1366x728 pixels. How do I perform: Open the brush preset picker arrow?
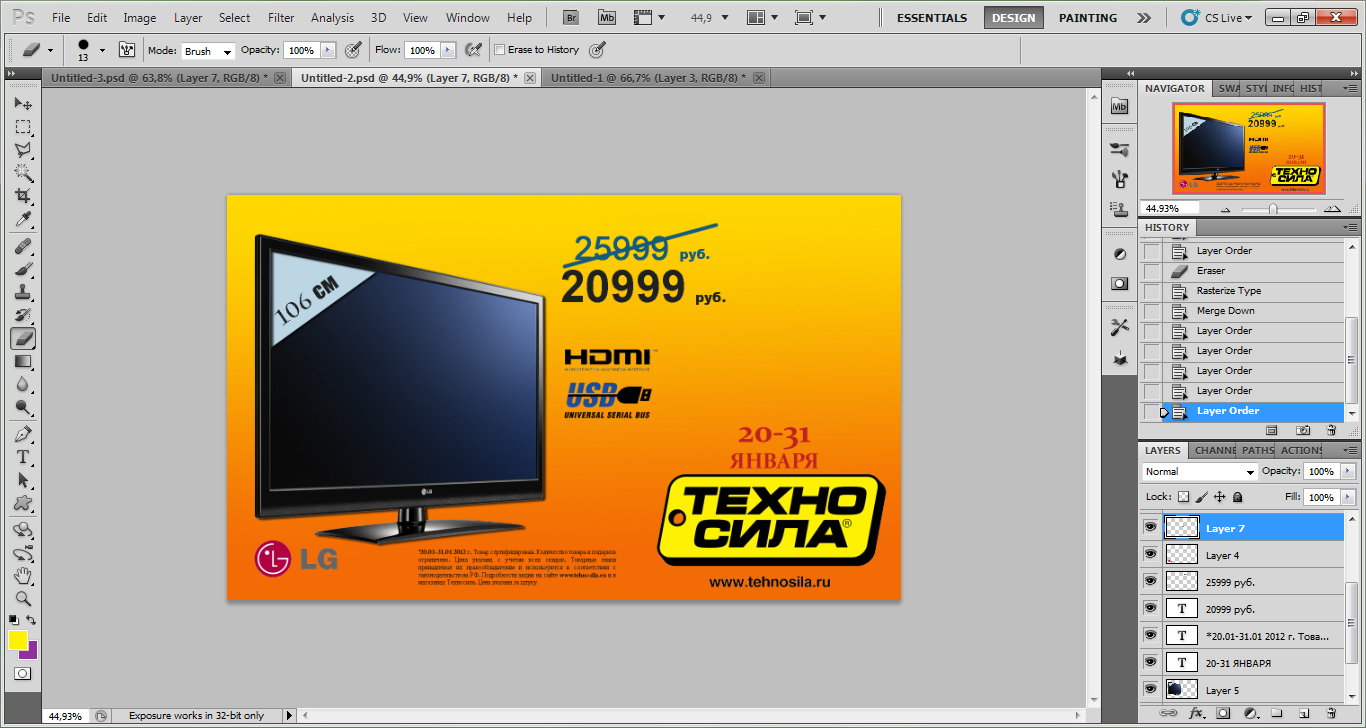(102, 50)
